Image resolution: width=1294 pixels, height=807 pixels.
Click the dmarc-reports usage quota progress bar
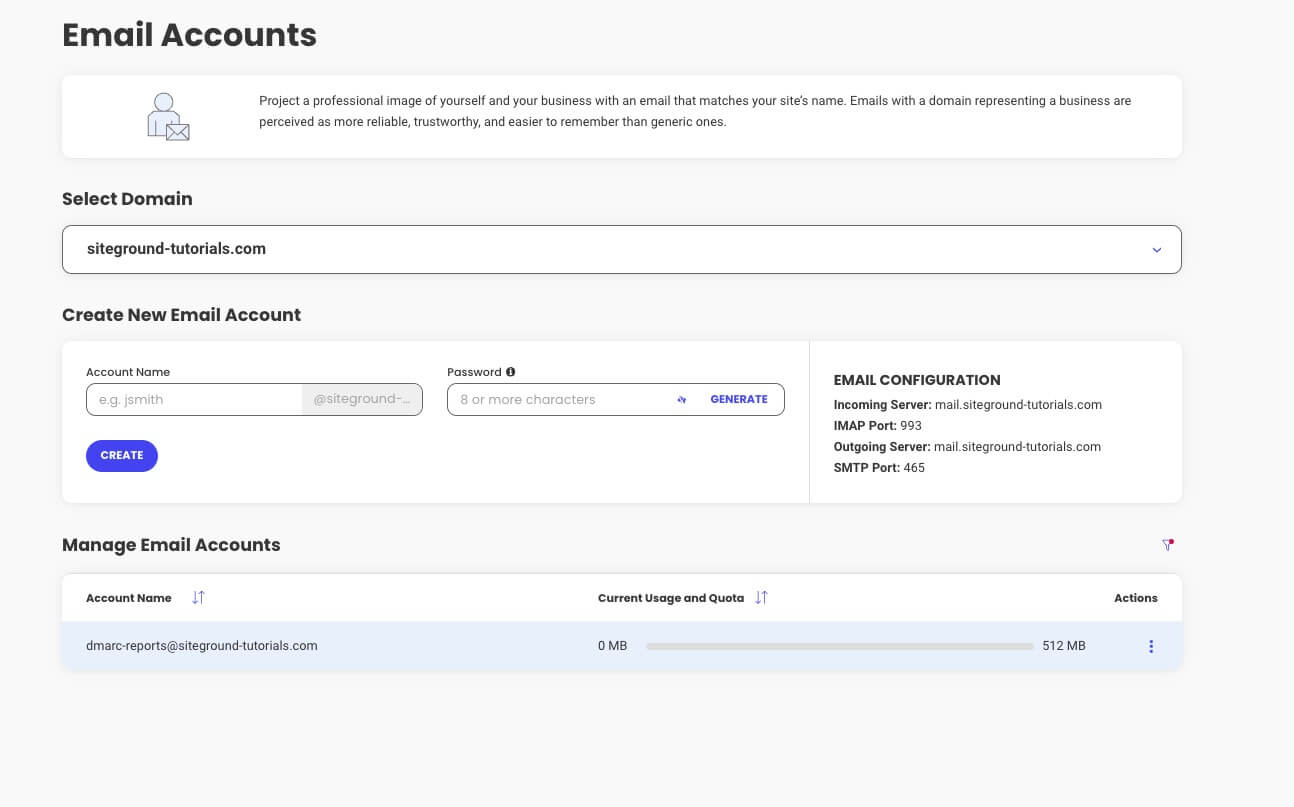(x=840, y=646)
